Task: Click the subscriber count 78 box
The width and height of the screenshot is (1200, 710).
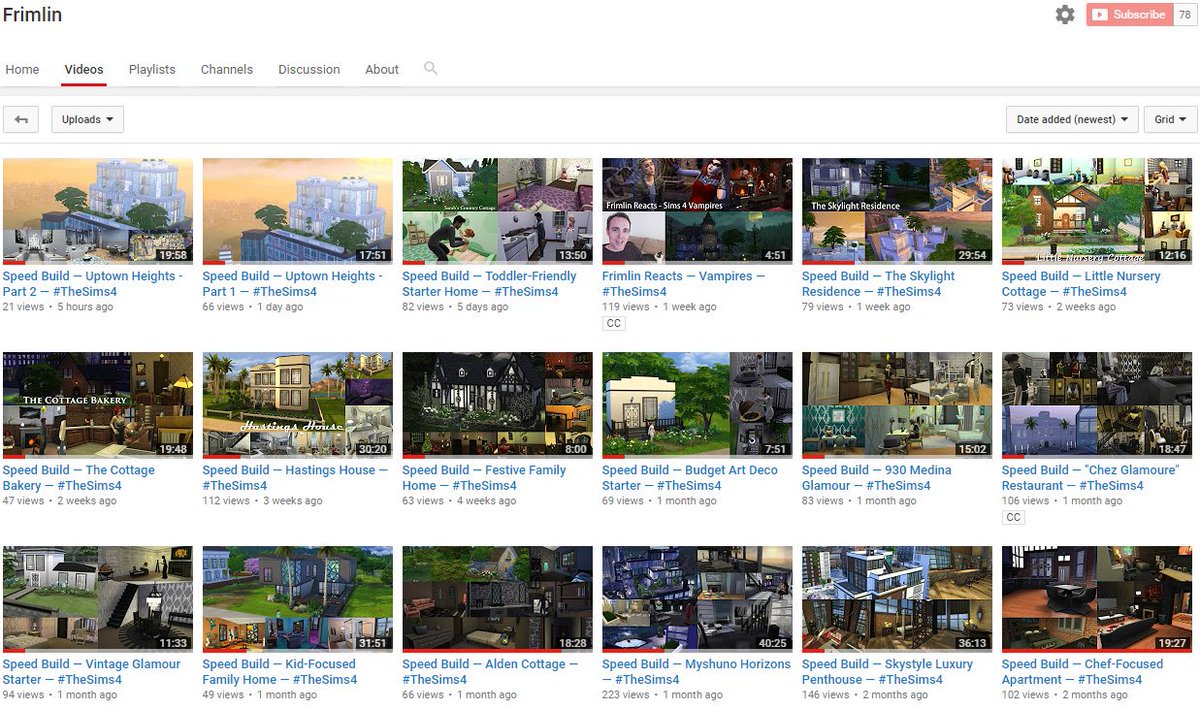Action: click(1185, 15)
